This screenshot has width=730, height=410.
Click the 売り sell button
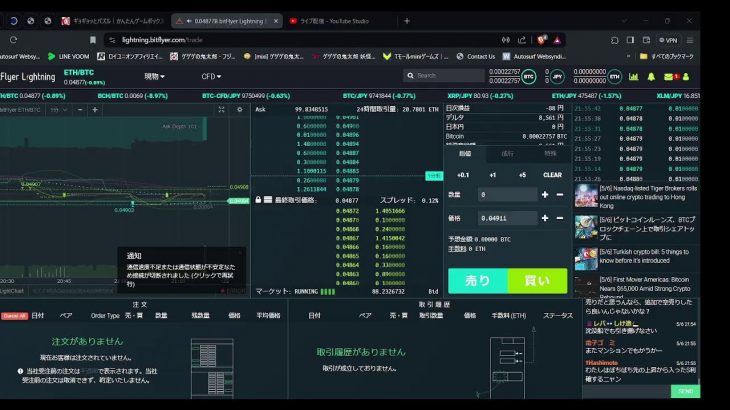pos(478,281)
